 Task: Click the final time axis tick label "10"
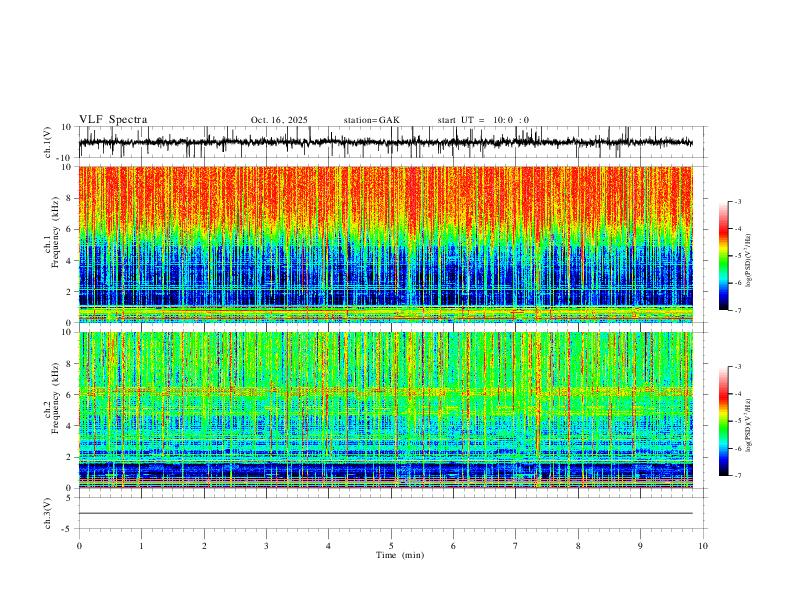703,546
